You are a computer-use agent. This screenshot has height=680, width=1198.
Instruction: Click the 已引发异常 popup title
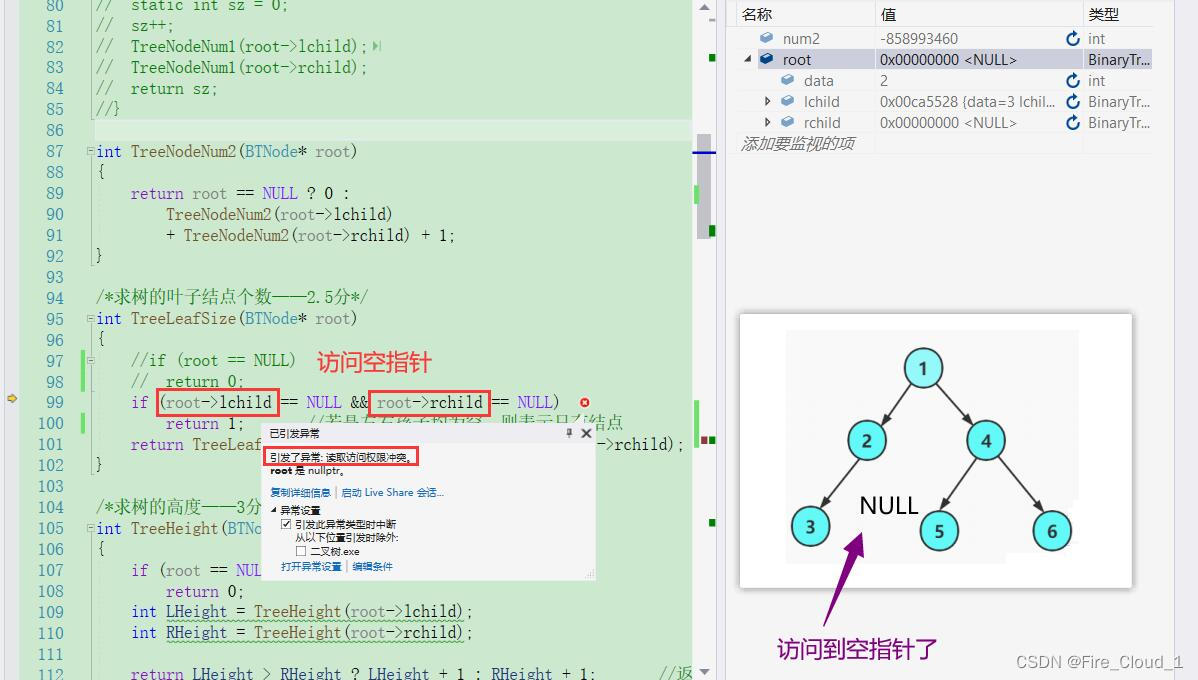click(x=294, y=433)
